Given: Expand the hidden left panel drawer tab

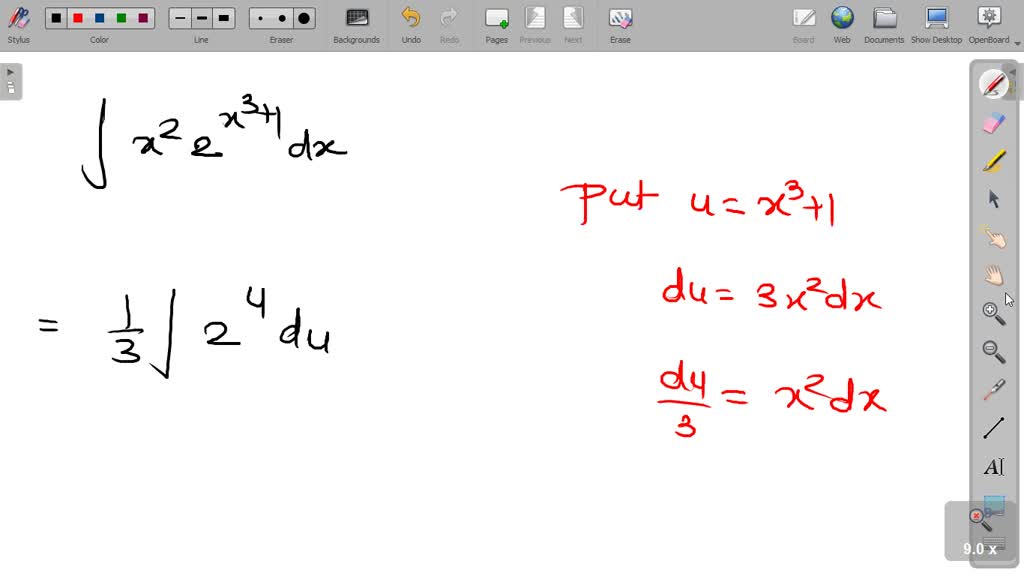Looking at the screenshot, I should (x=10, y=72).
